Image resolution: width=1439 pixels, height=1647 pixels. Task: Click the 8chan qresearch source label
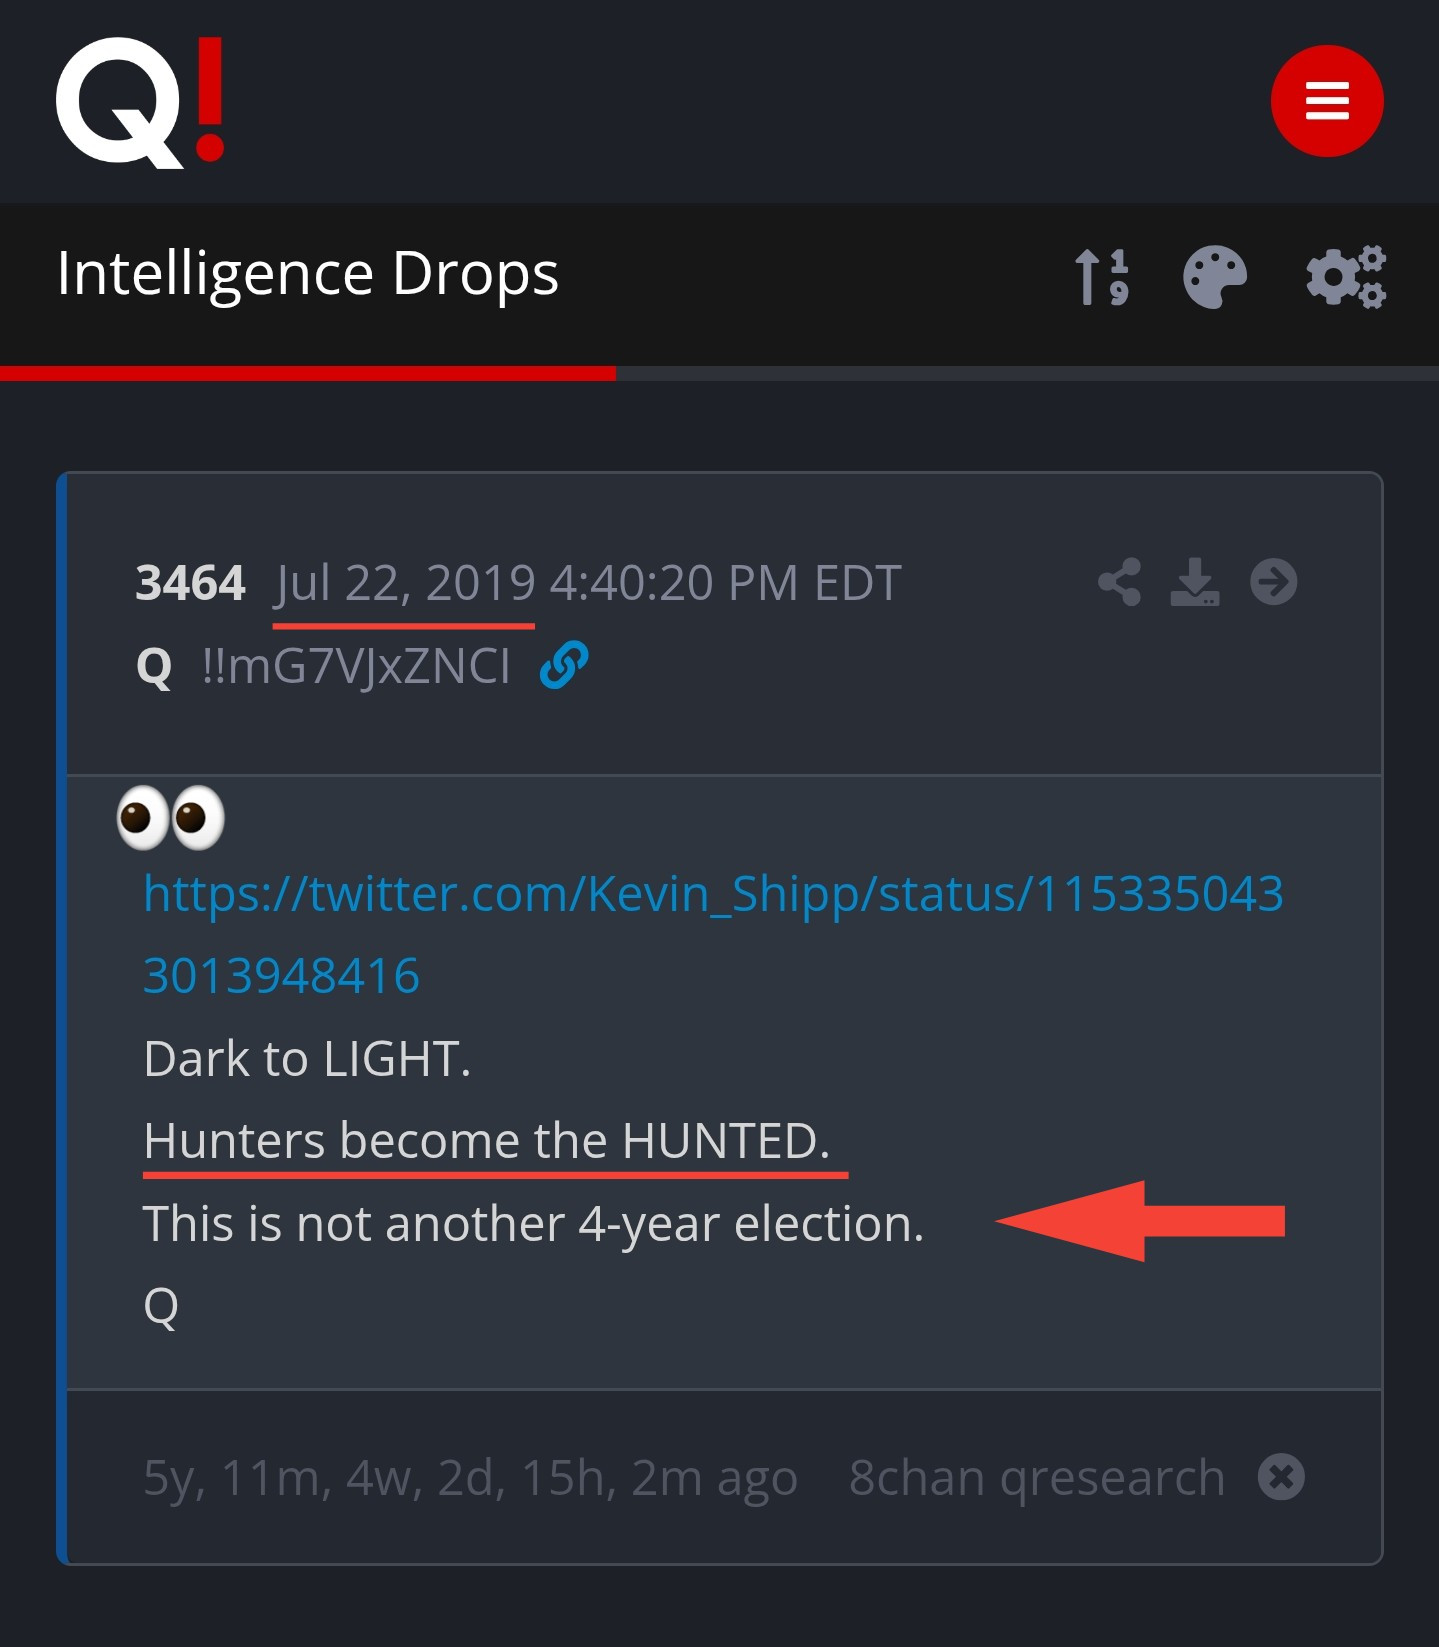click(x=1036, y=1477)
